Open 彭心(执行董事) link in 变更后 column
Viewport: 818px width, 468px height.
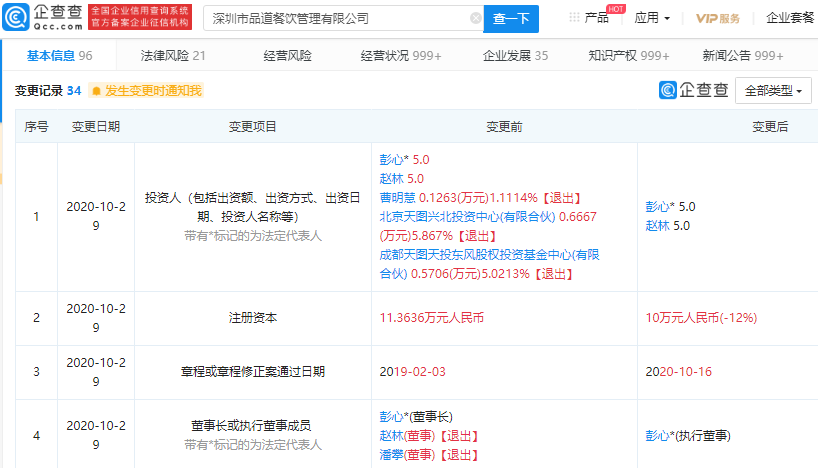688,436
